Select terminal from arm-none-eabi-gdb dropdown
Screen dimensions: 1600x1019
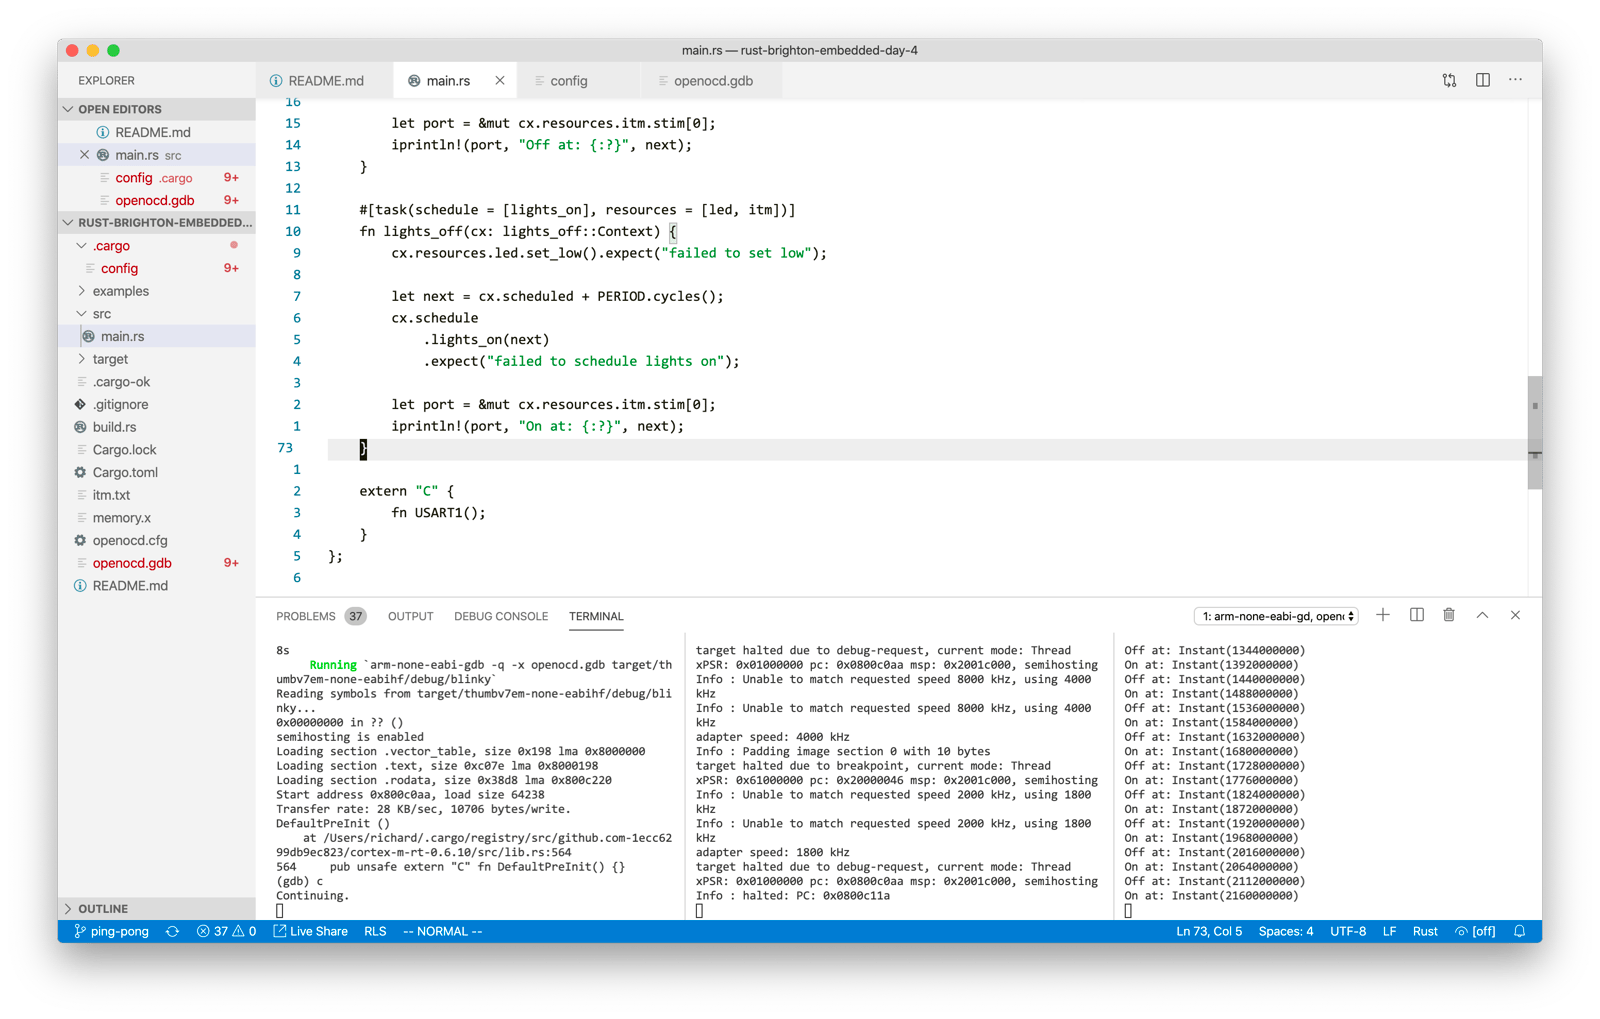(x=1276, y=616)
